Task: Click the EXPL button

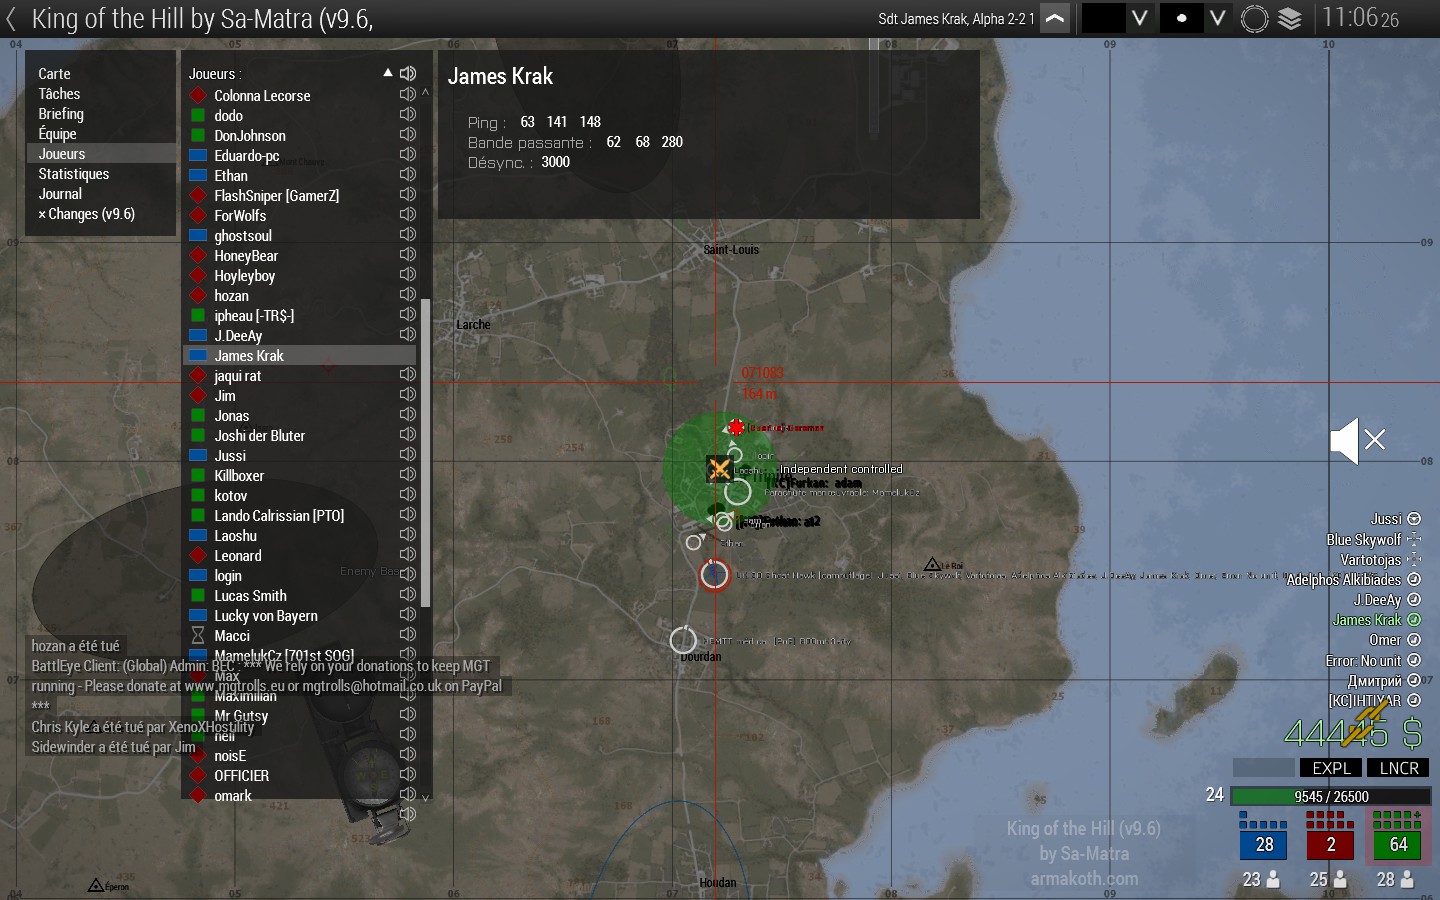Action: [1331, 768]
